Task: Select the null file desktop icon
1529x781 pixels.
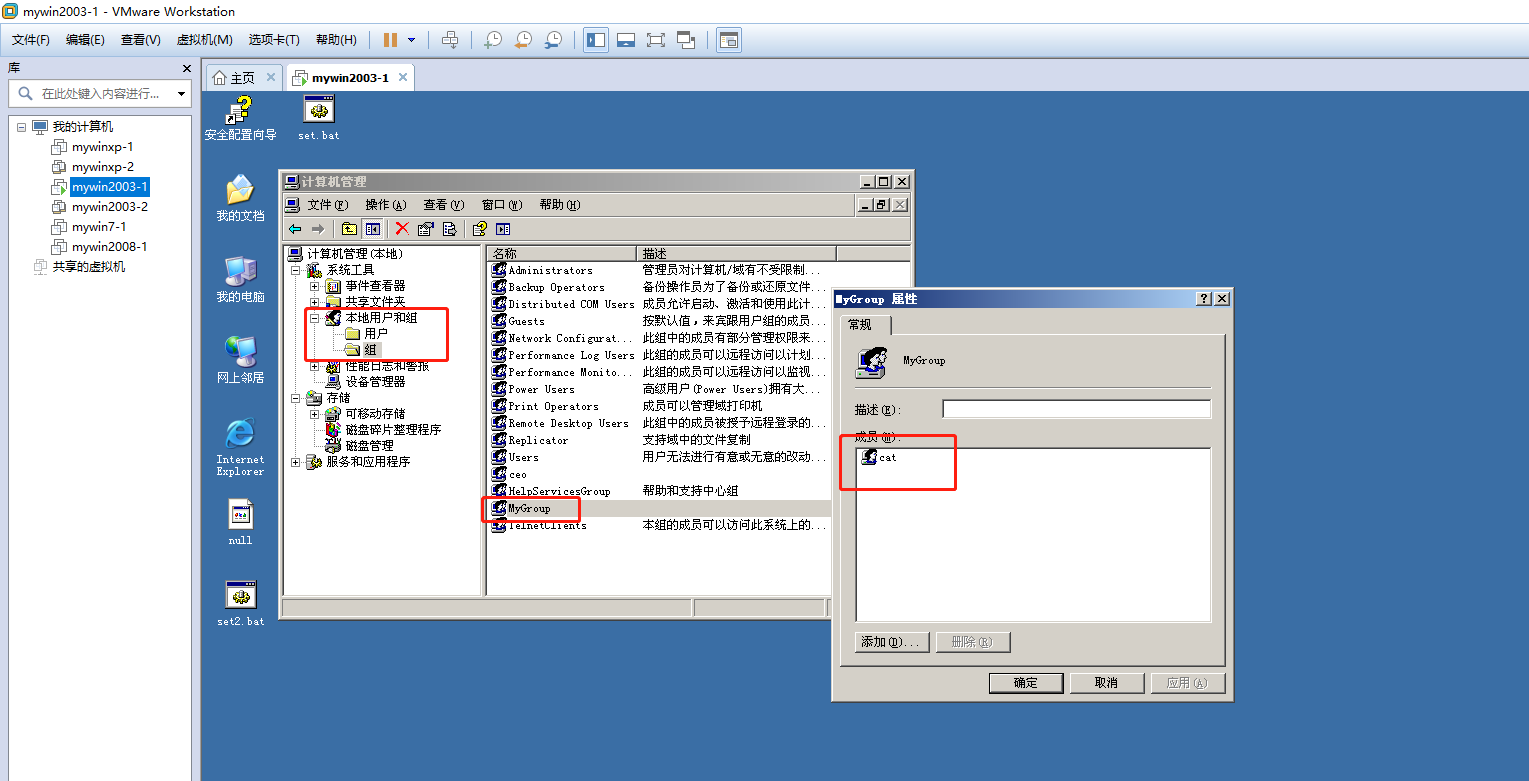Action: pyautogui.click(x=240, y=522)
